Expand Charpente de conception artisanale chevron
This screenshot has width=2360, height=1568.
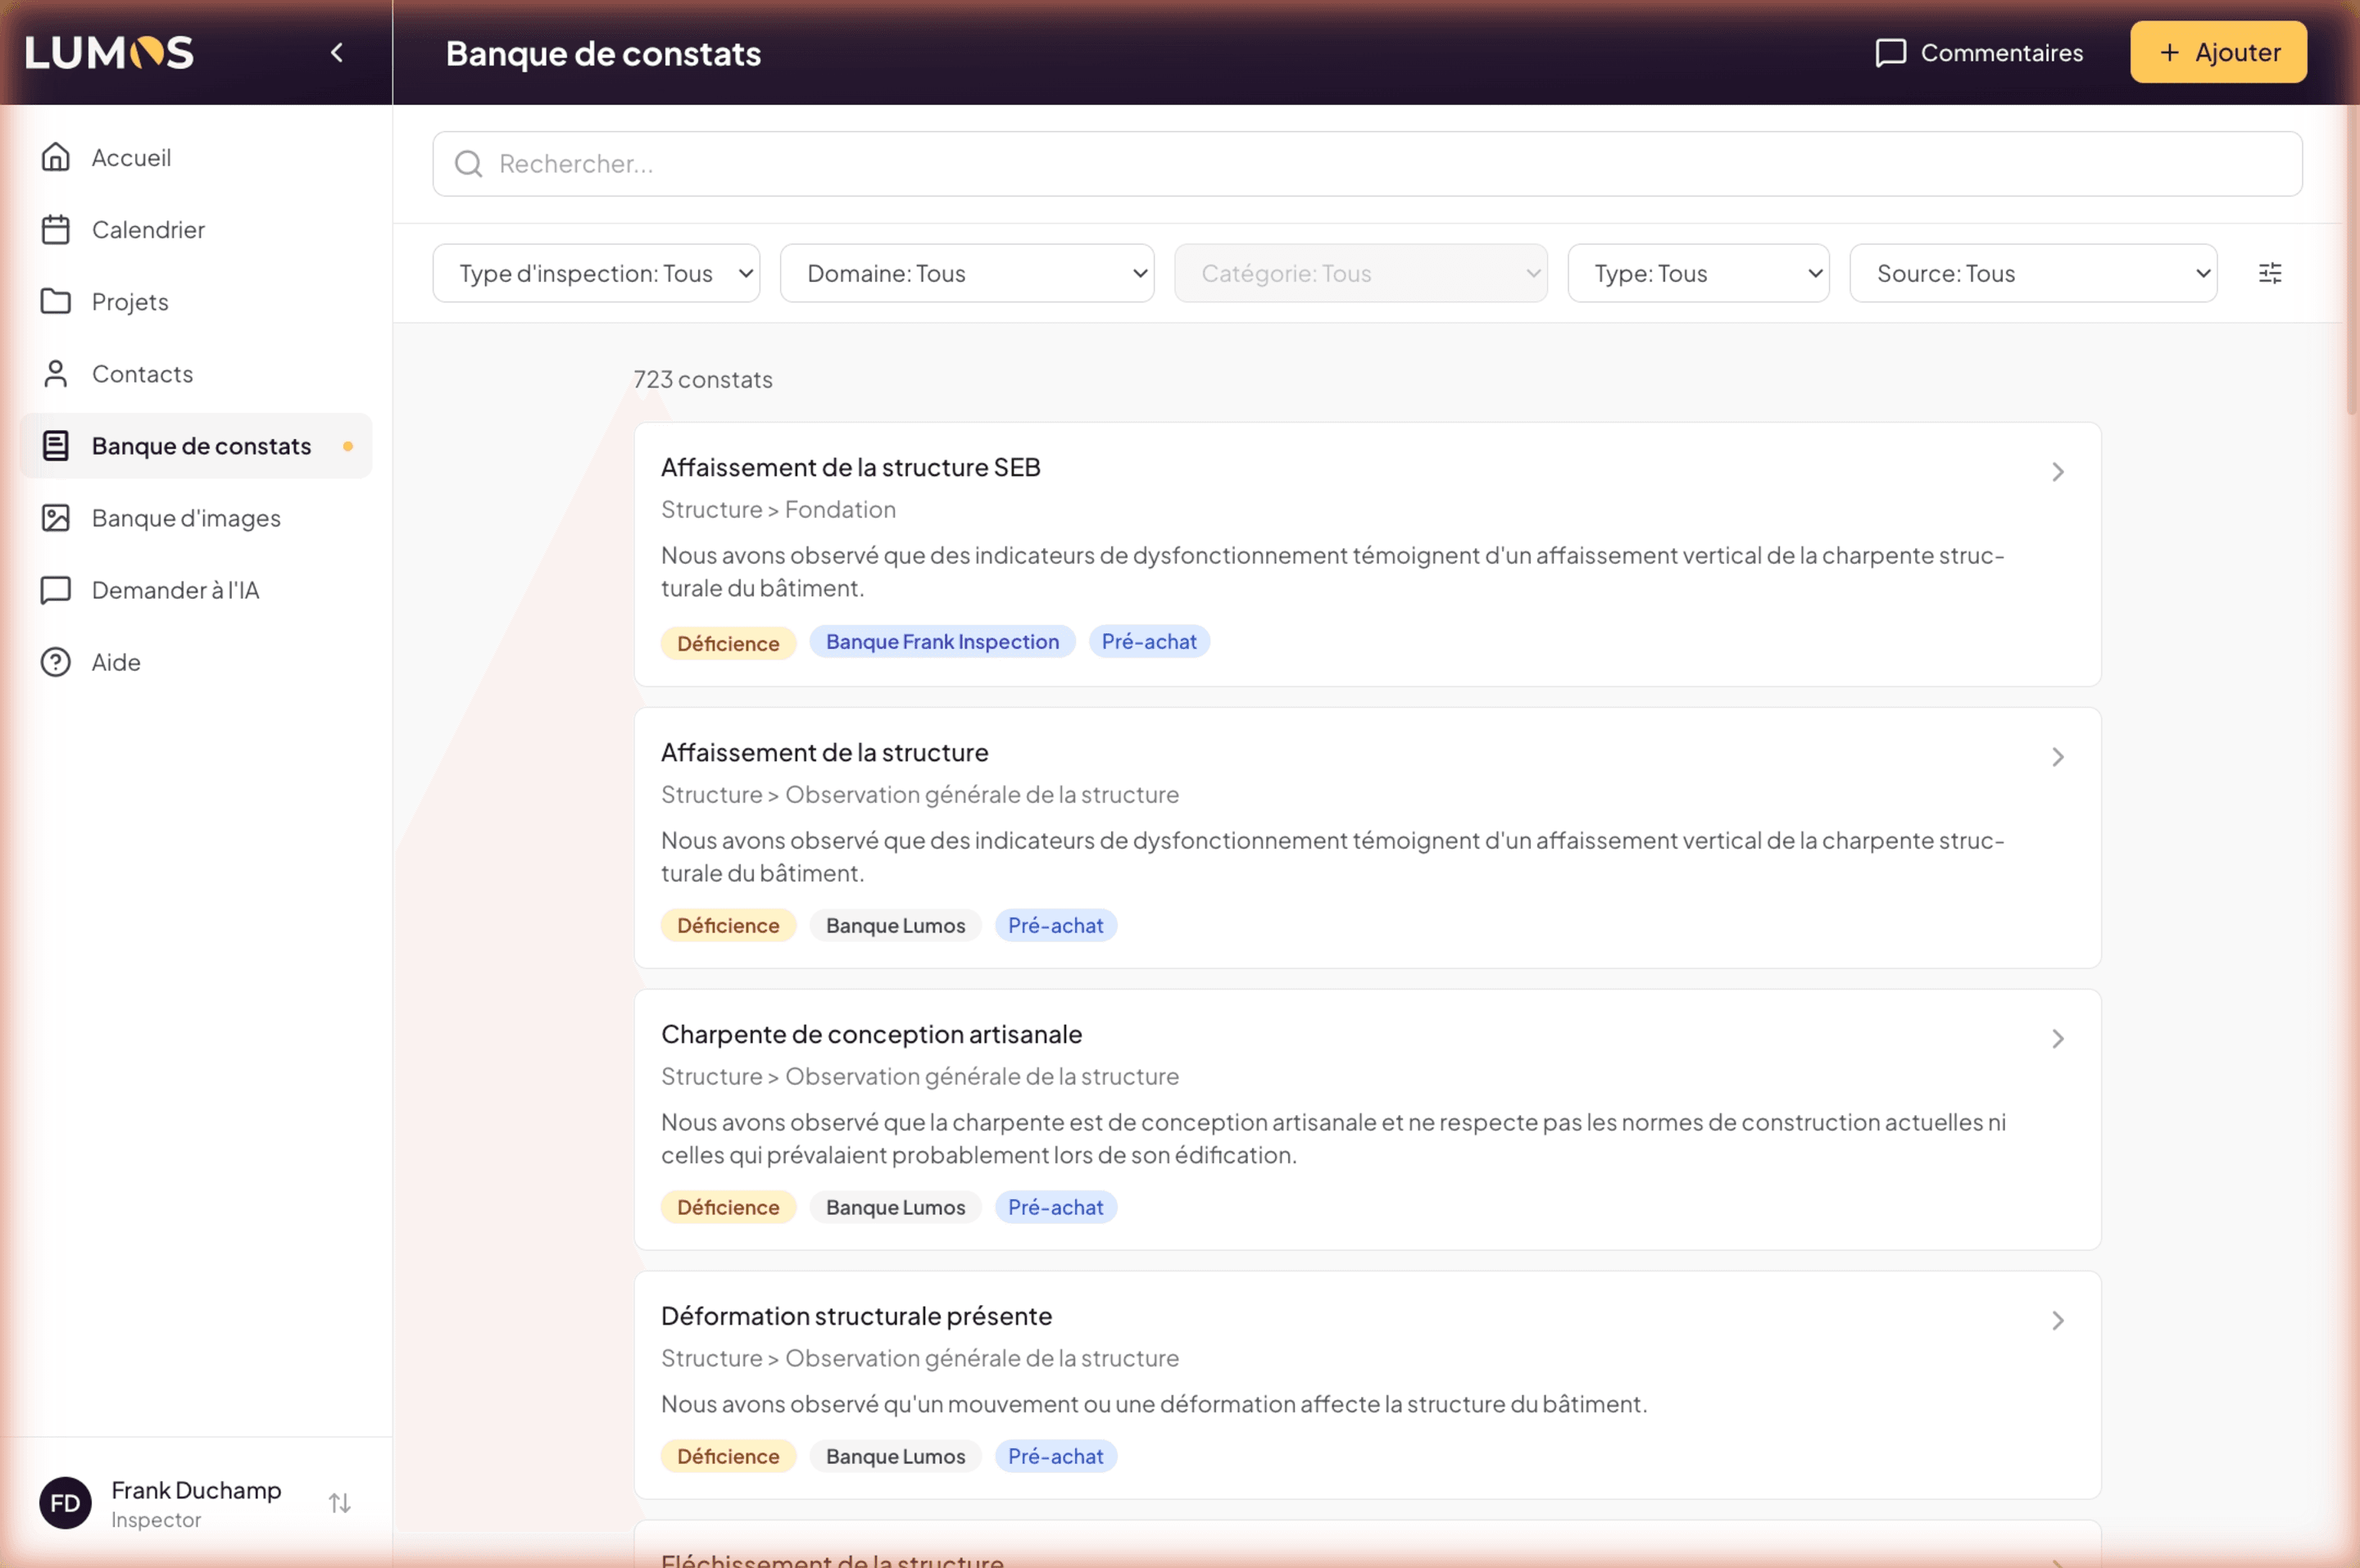tap(2058, 1039)
